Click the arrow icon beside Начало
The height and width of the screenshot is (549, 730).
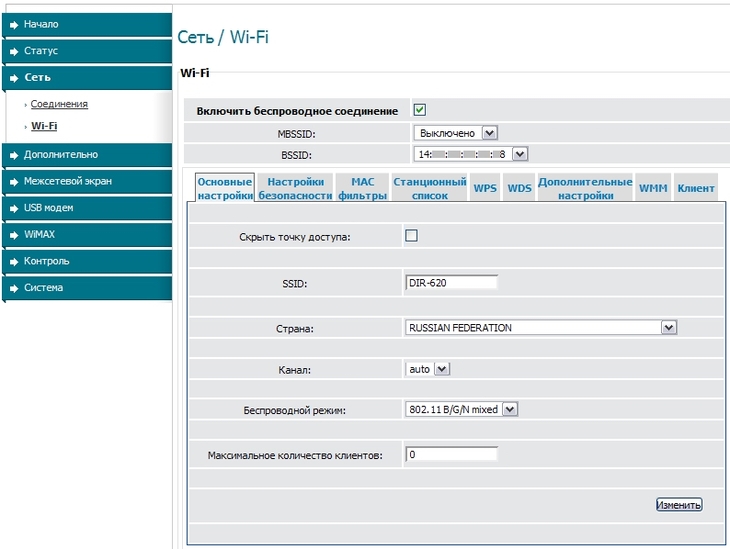(14, 25)
